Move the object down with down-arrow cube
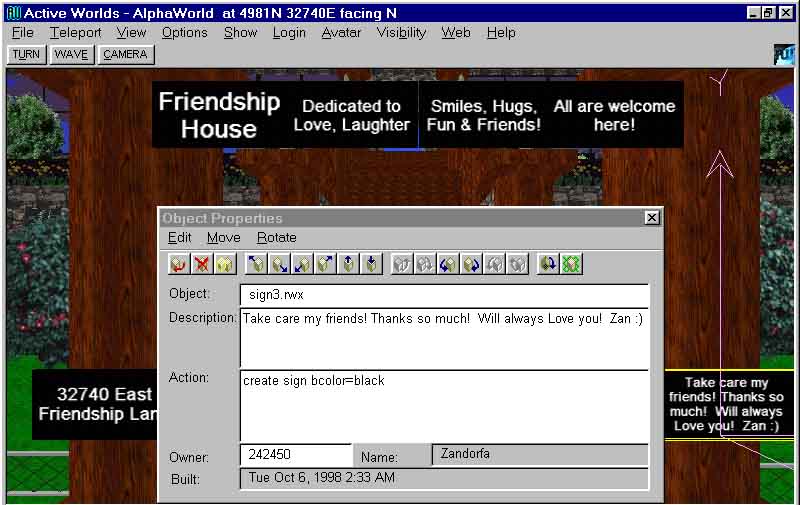Viewport: 800px width, 505px height. pyautogui.click(x=371, y=264)
